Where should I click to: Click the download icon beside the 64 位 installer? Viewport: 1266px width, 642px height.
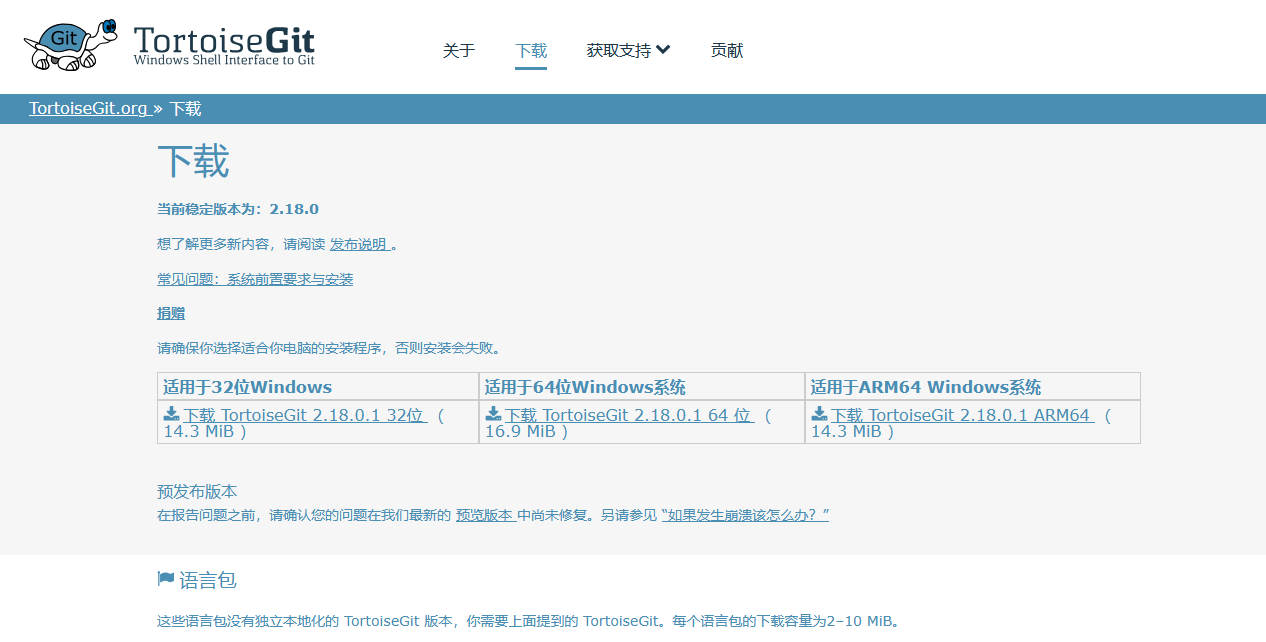493,414
